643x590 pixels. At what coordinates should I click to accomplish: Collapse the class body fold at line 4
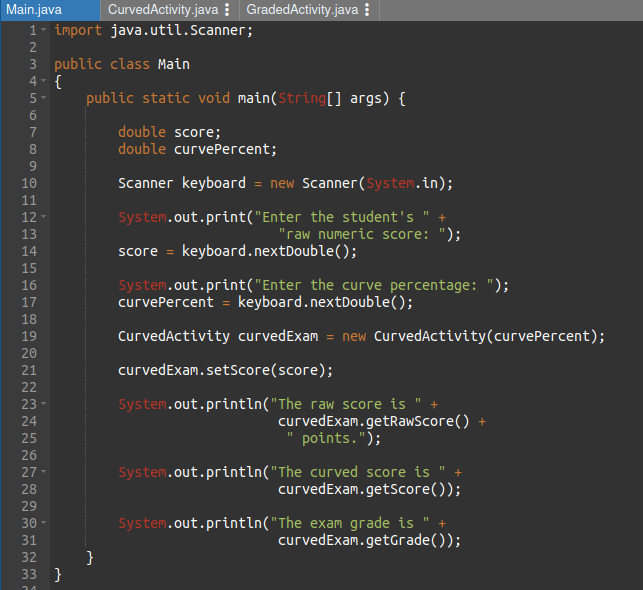tap(45, 81)
